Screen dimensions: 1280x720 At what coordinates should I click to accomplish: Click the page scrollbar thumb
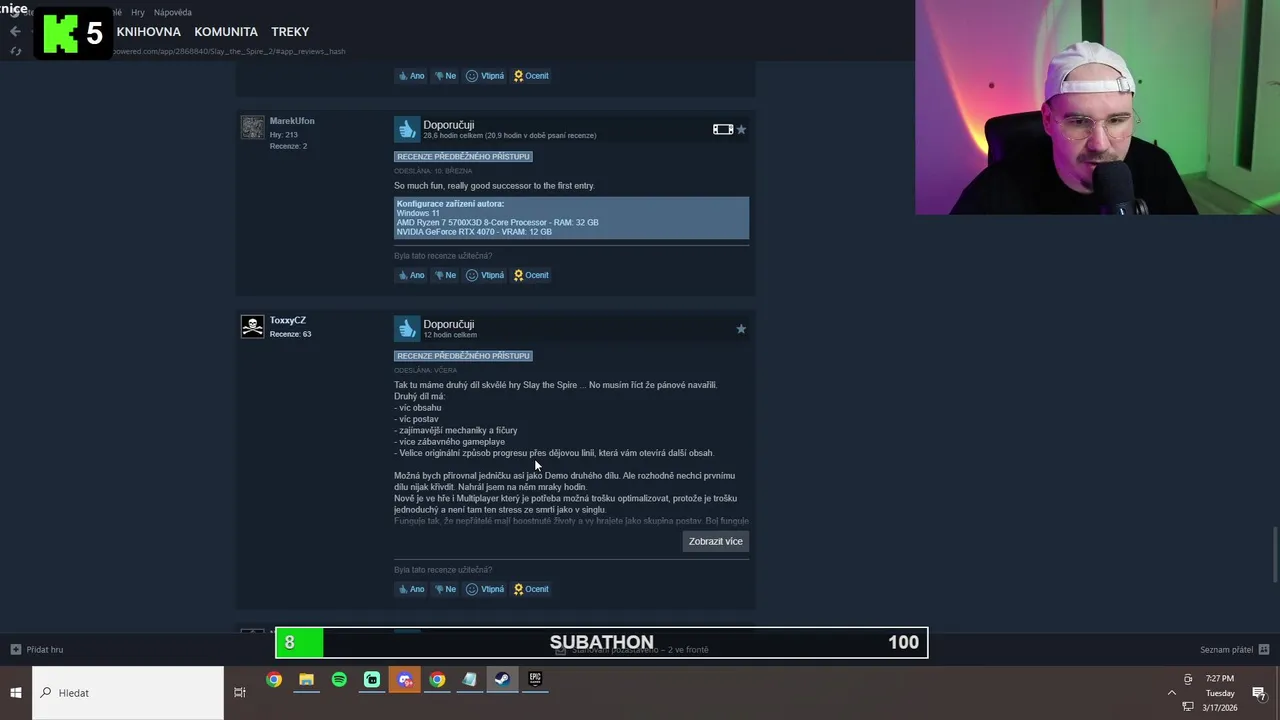tap(1275, 553)
